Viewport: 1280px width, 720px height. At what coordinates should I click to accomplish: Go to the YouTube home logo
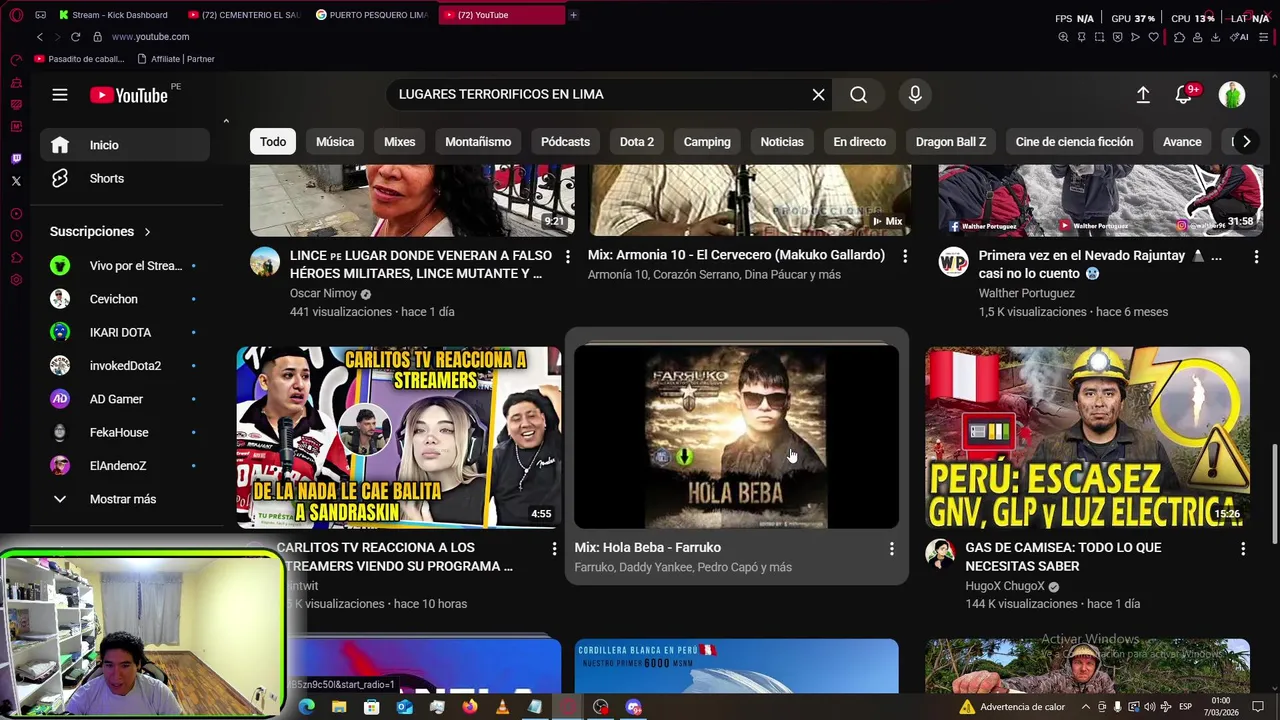pos(129,95)
